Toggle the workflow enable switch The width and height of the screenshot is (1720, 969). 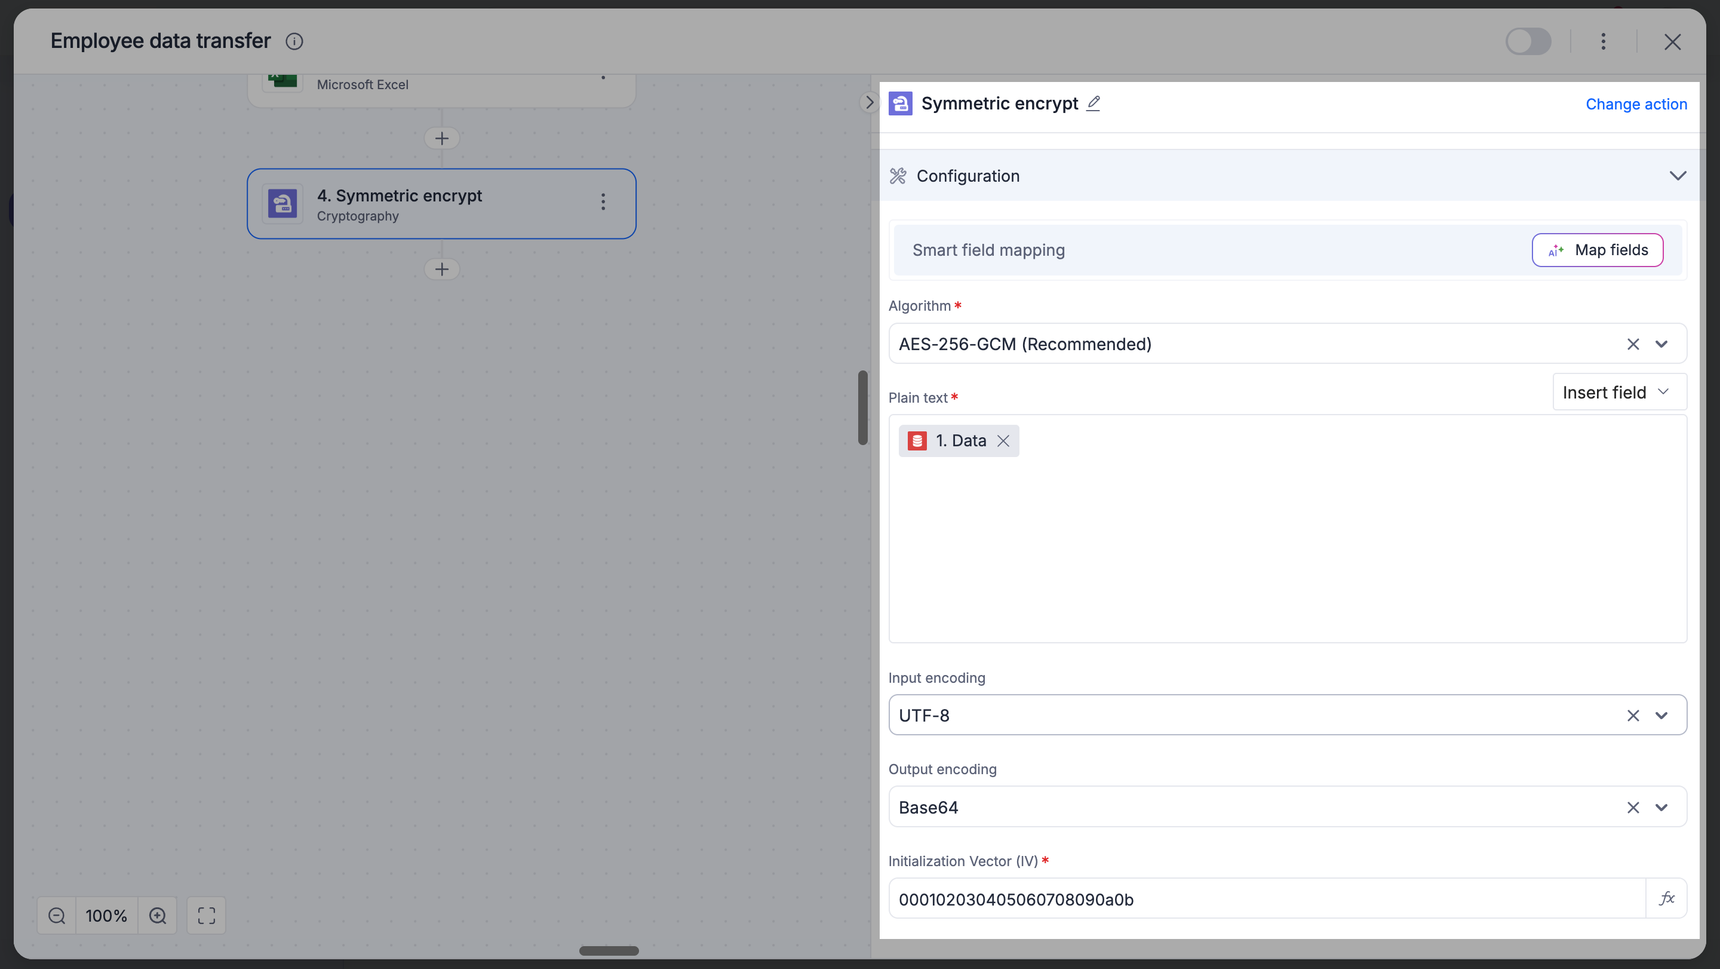[x=1528, y=42]
